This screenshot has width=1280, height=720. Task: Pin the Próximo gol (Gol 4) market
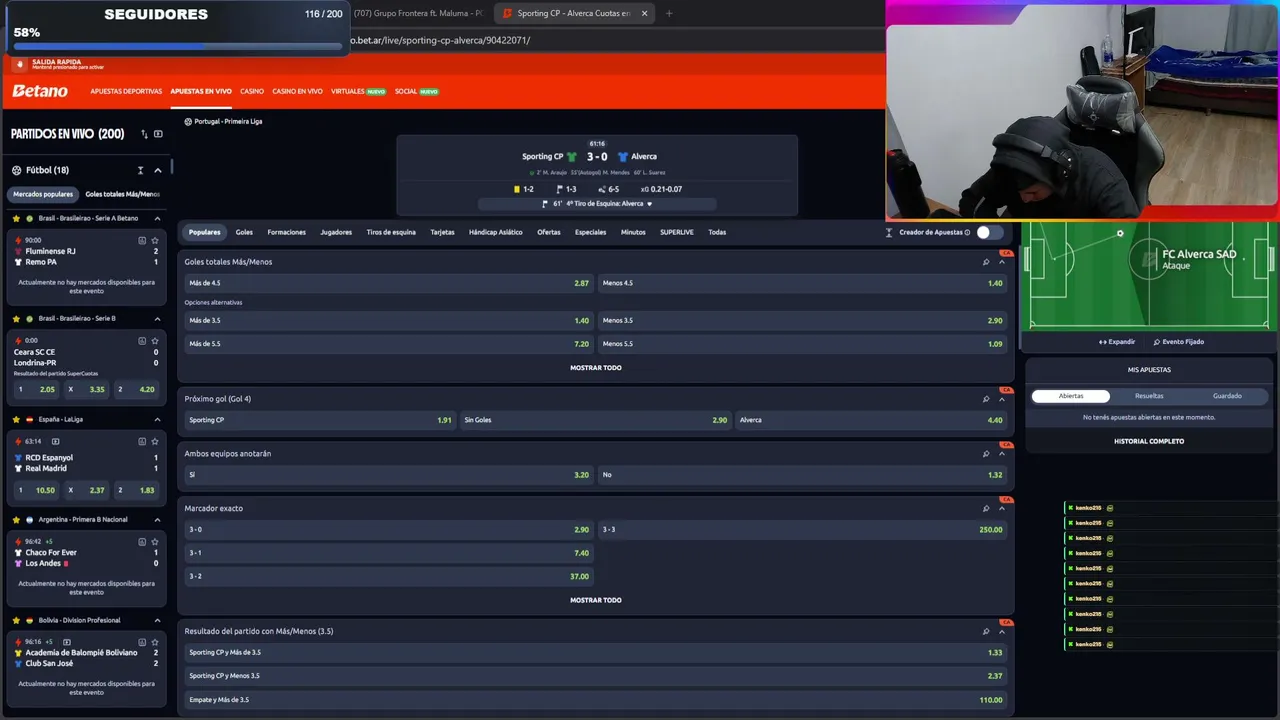[986, 399]
